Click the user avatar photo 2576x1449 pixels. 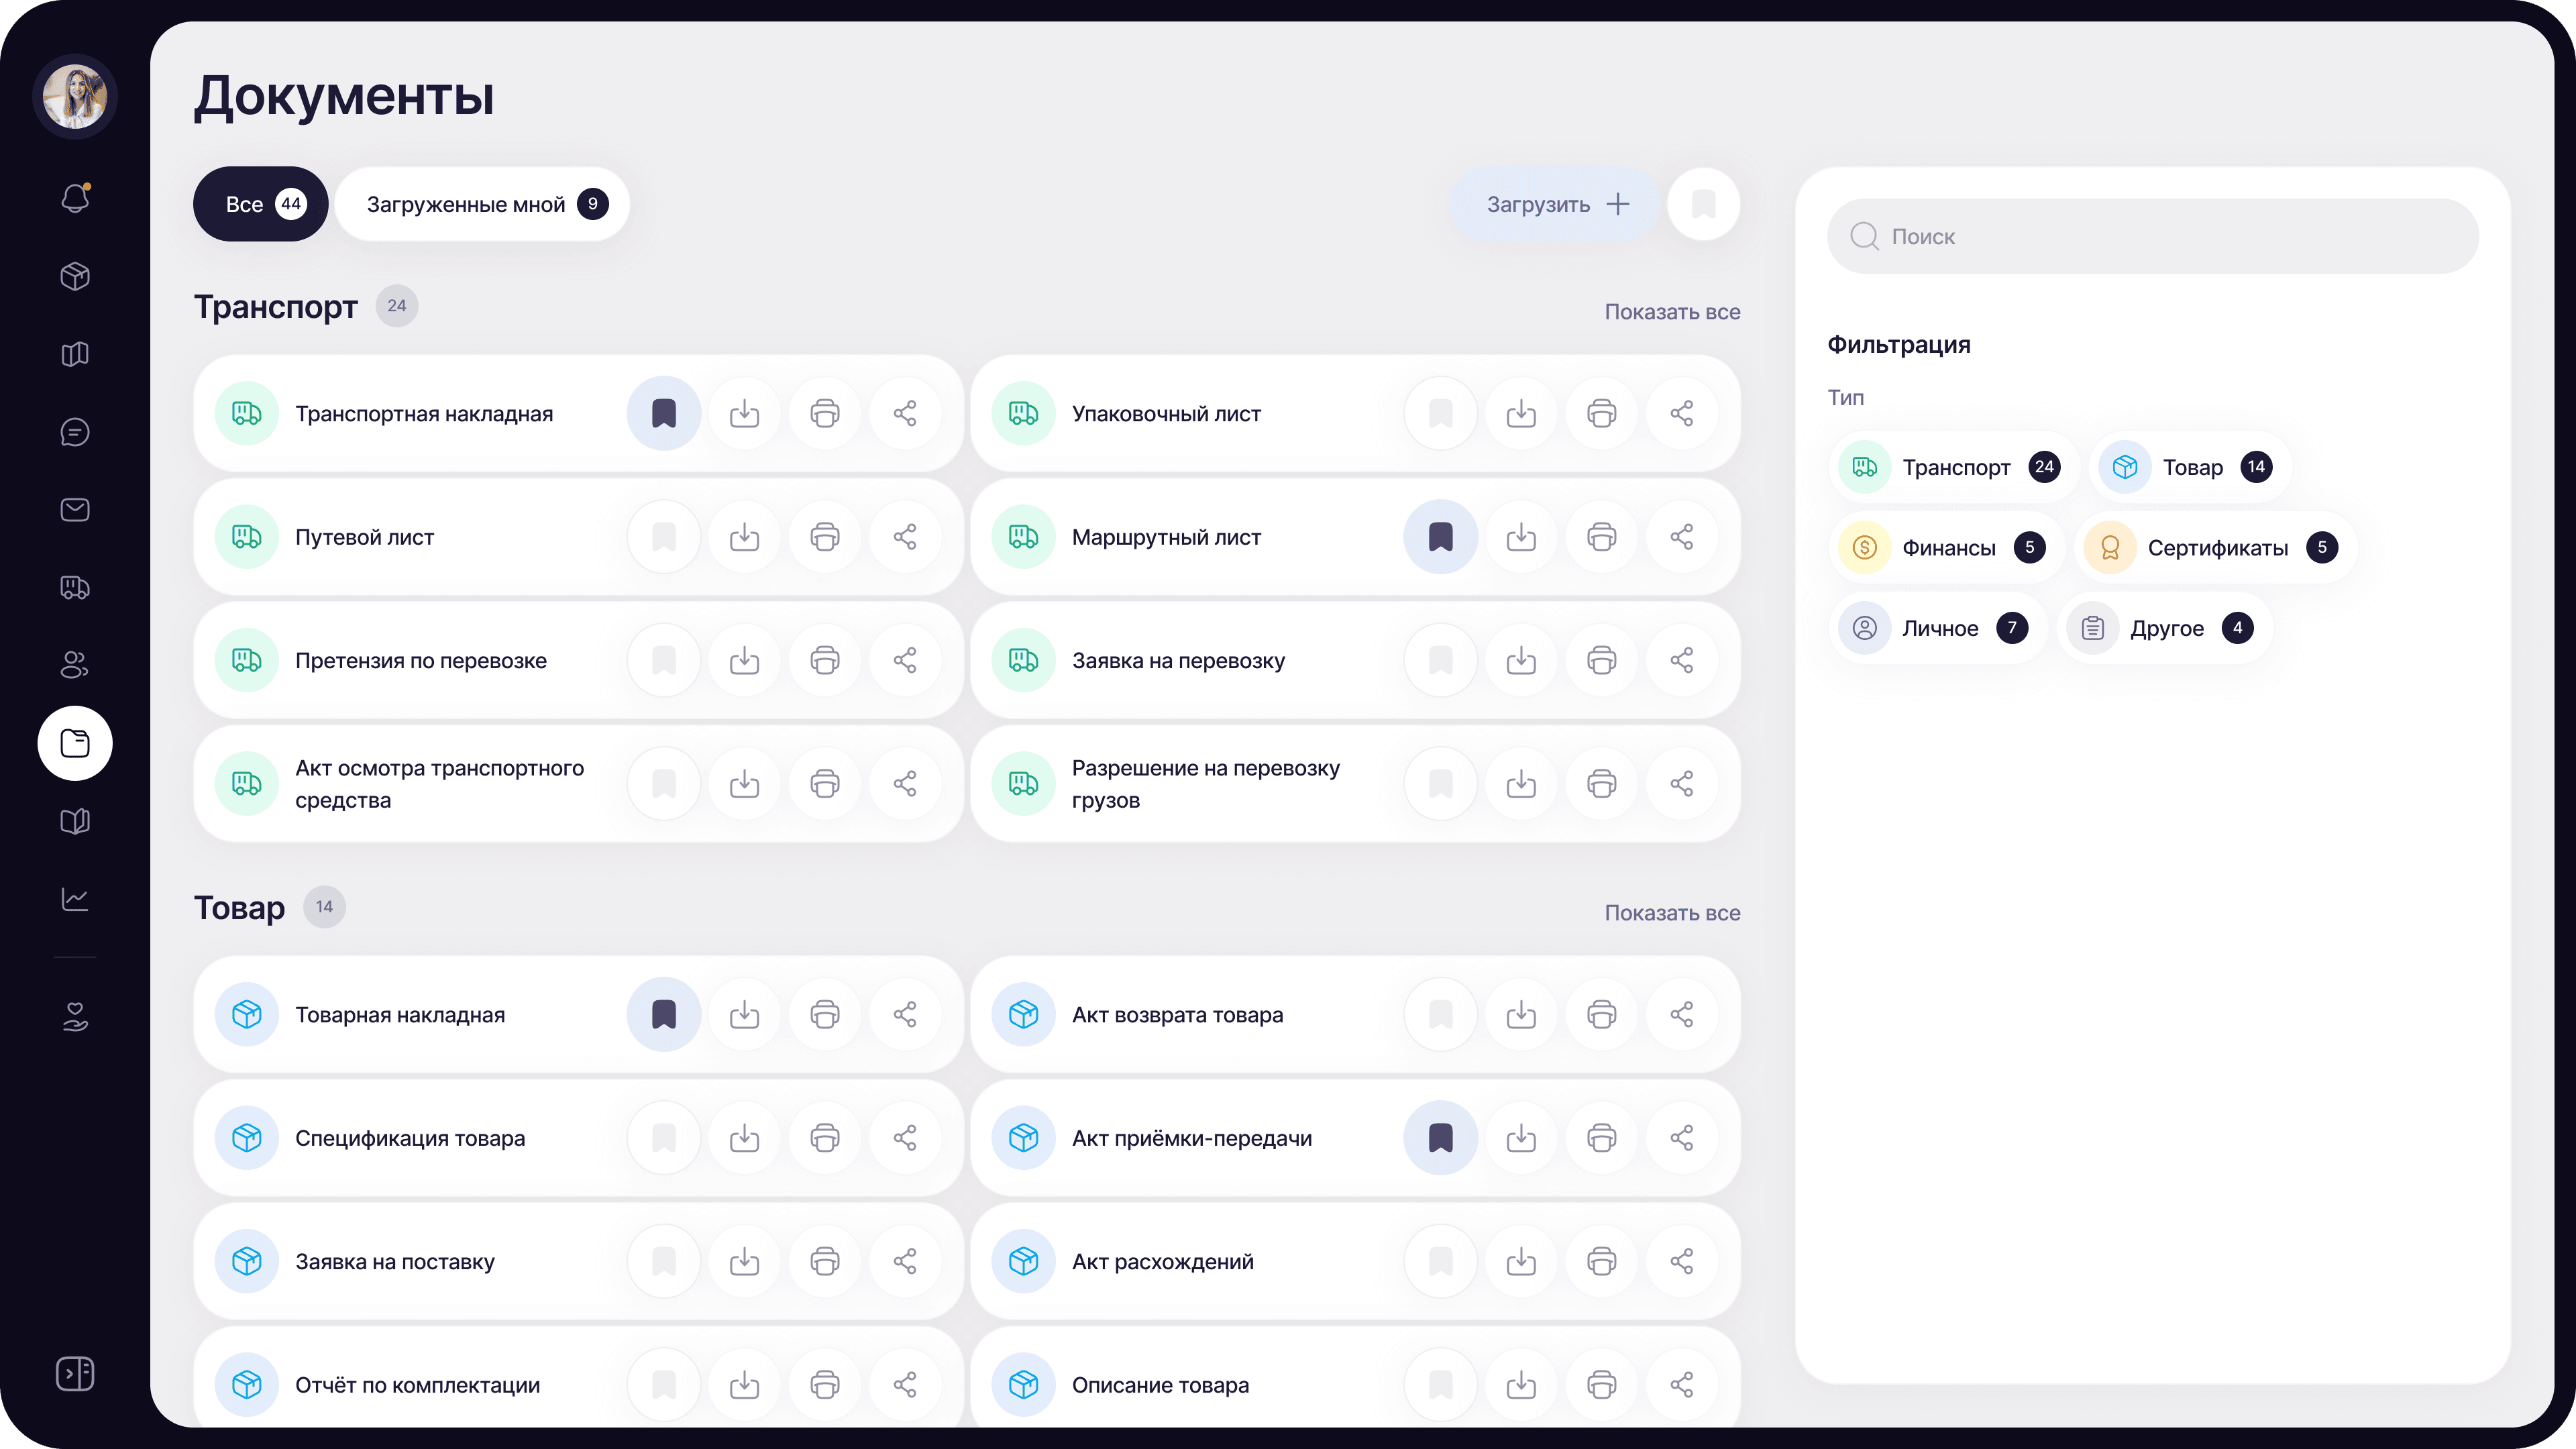tap(75, 97)
